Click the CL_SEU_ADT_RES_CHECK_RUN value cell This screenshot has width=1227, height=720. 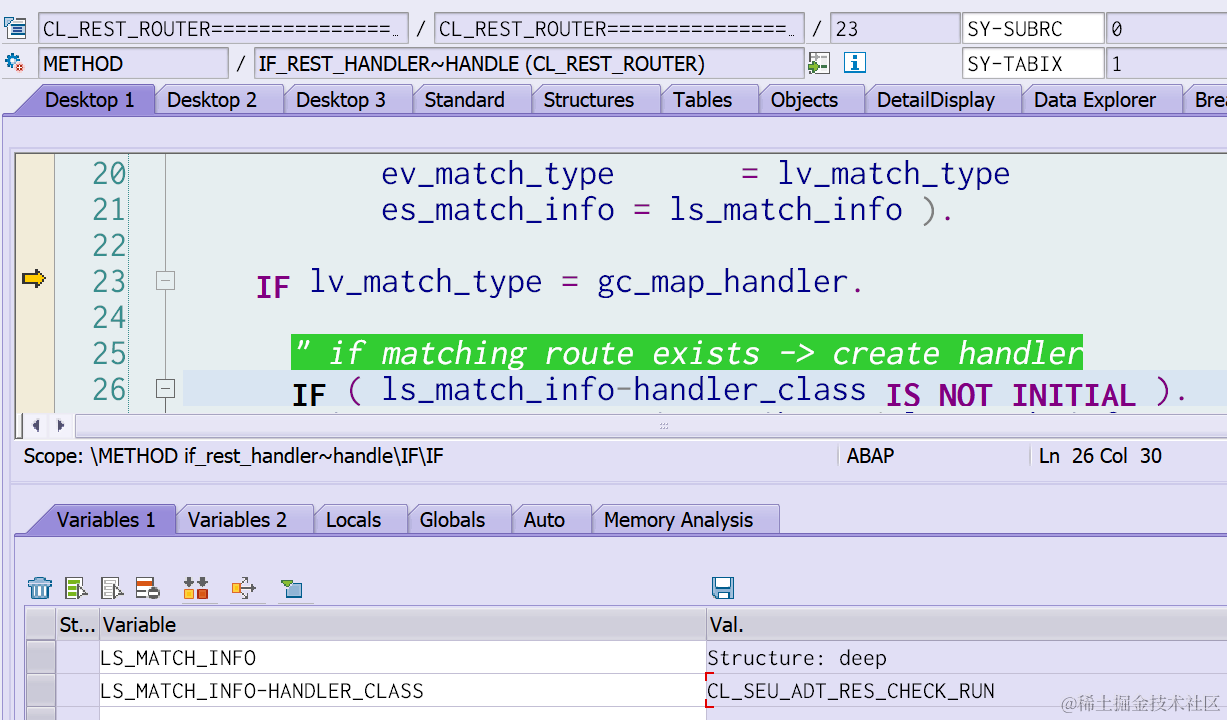click(966, 691)
